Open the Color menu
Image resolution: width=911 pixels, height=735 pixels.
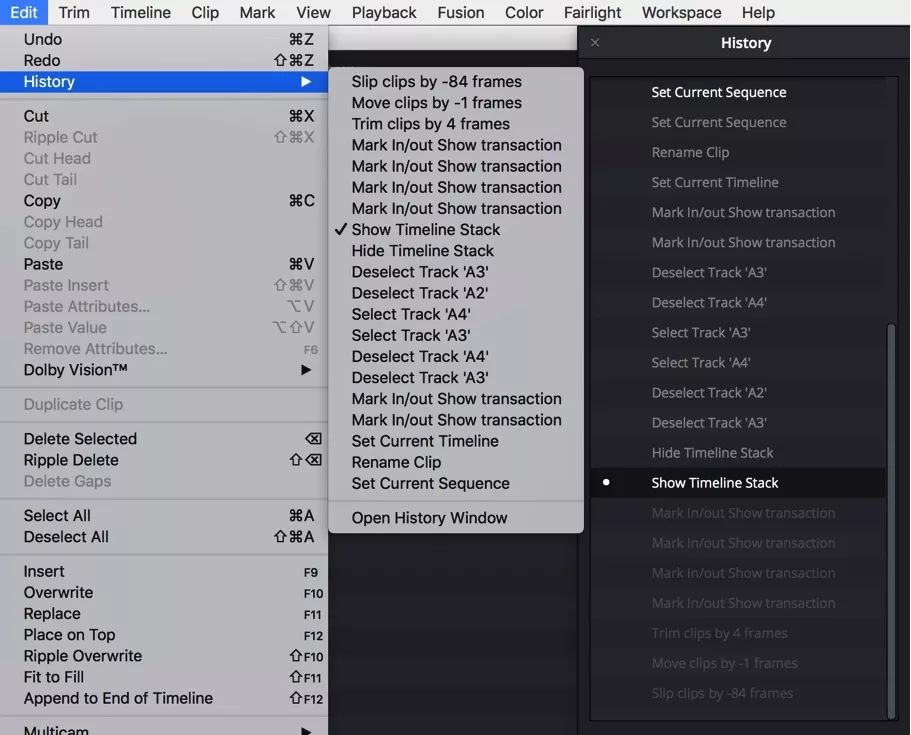[x=524, y=12]
